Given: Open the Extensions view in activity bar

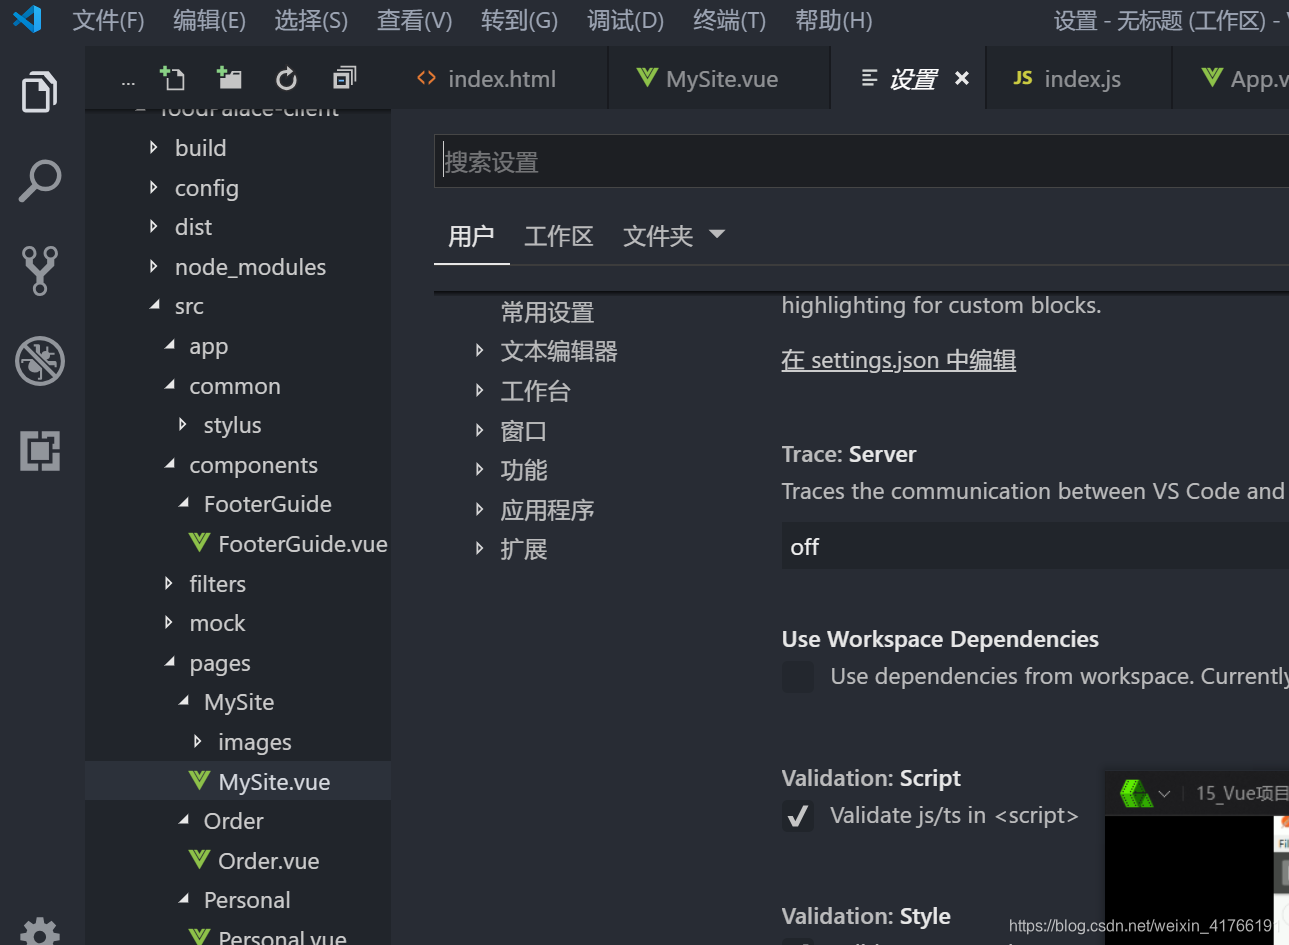Looking at the screenshot, I should pyautogui.click(x=40, y=451).
